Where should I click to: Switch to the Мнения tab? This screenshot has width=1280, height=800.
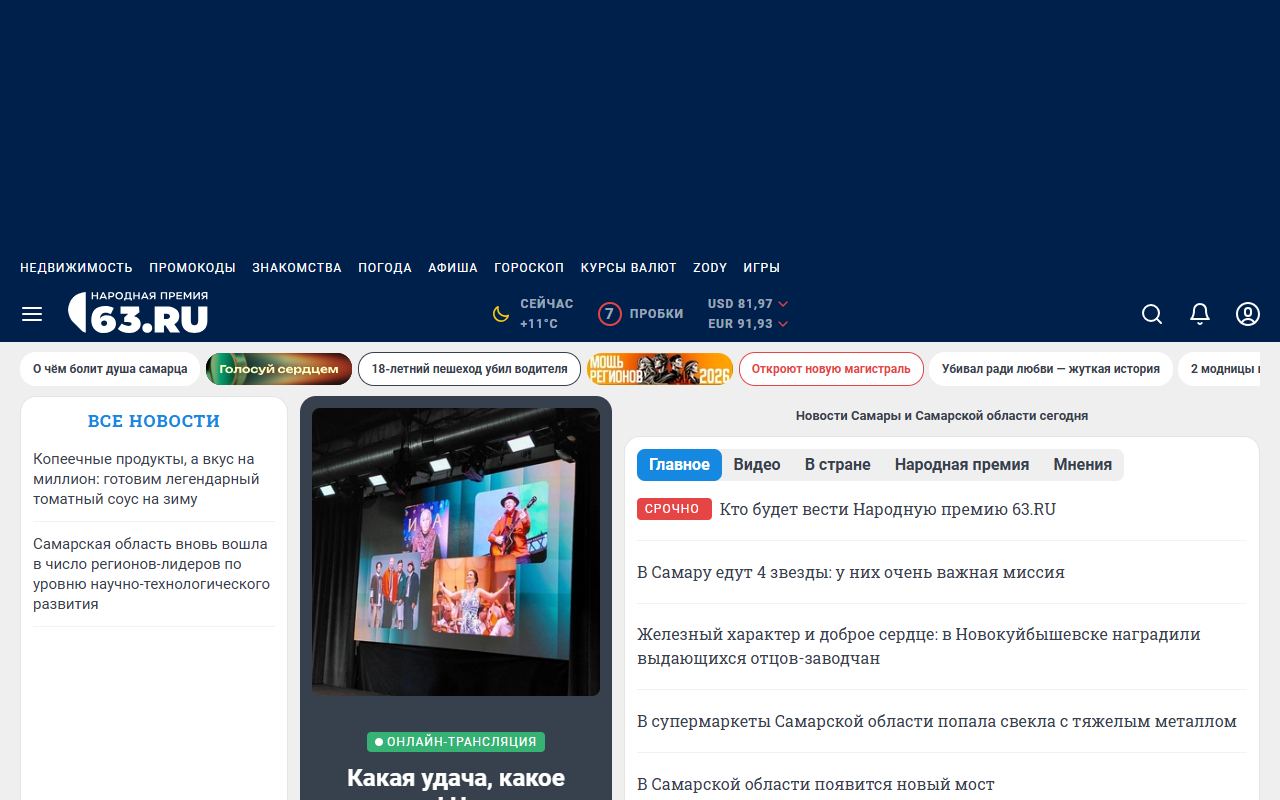tap(1083, 465)
